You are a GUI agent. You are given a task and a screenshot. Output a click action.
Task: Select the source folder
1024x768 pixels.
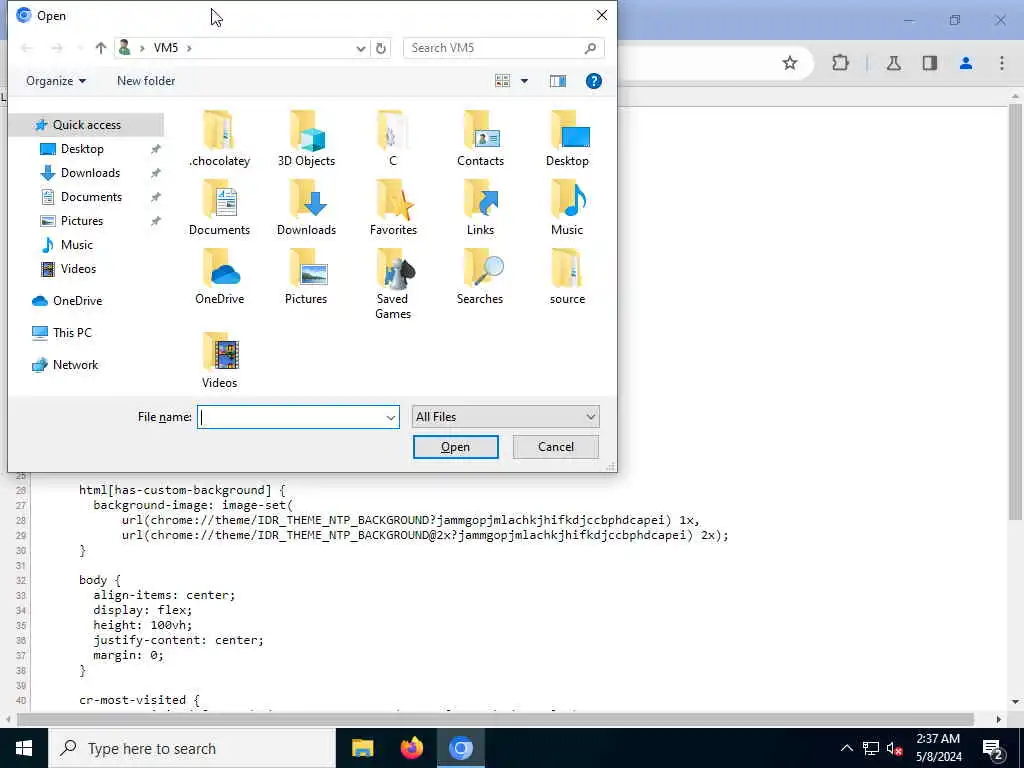click(567, 277)
